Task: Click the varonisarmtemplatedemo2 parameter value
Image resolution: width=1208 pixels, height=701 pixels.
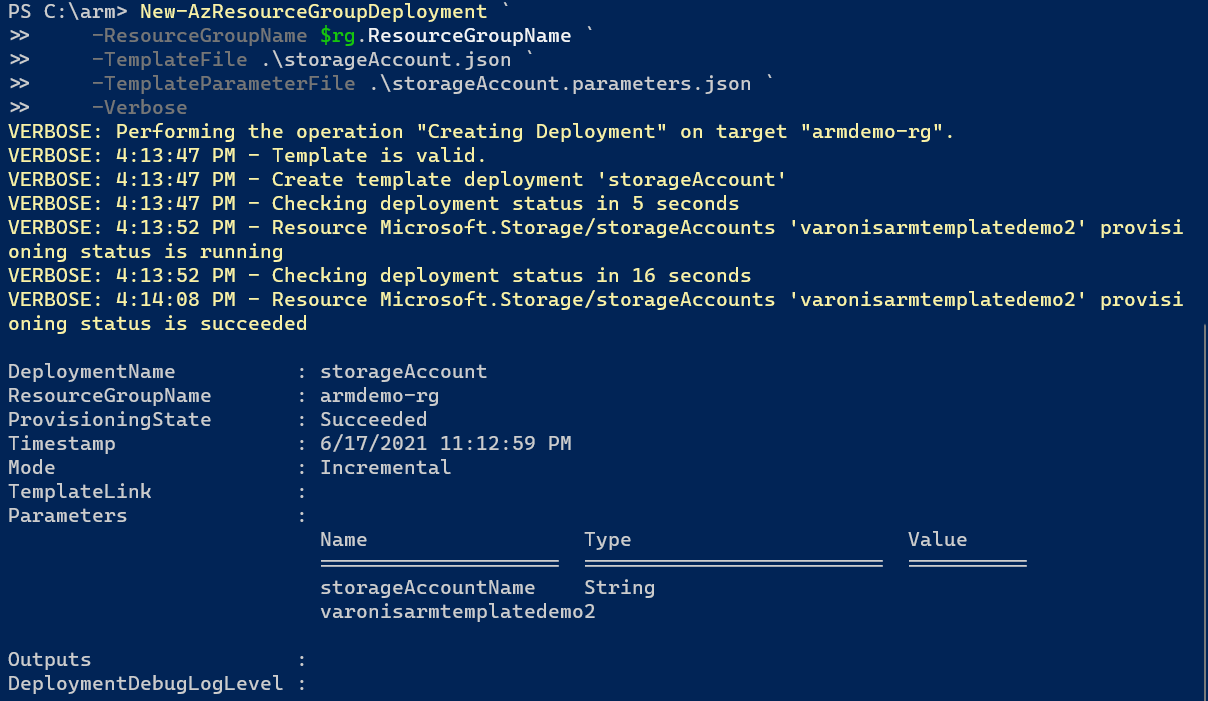Action: pyautogui.click(x=458, y=612)
